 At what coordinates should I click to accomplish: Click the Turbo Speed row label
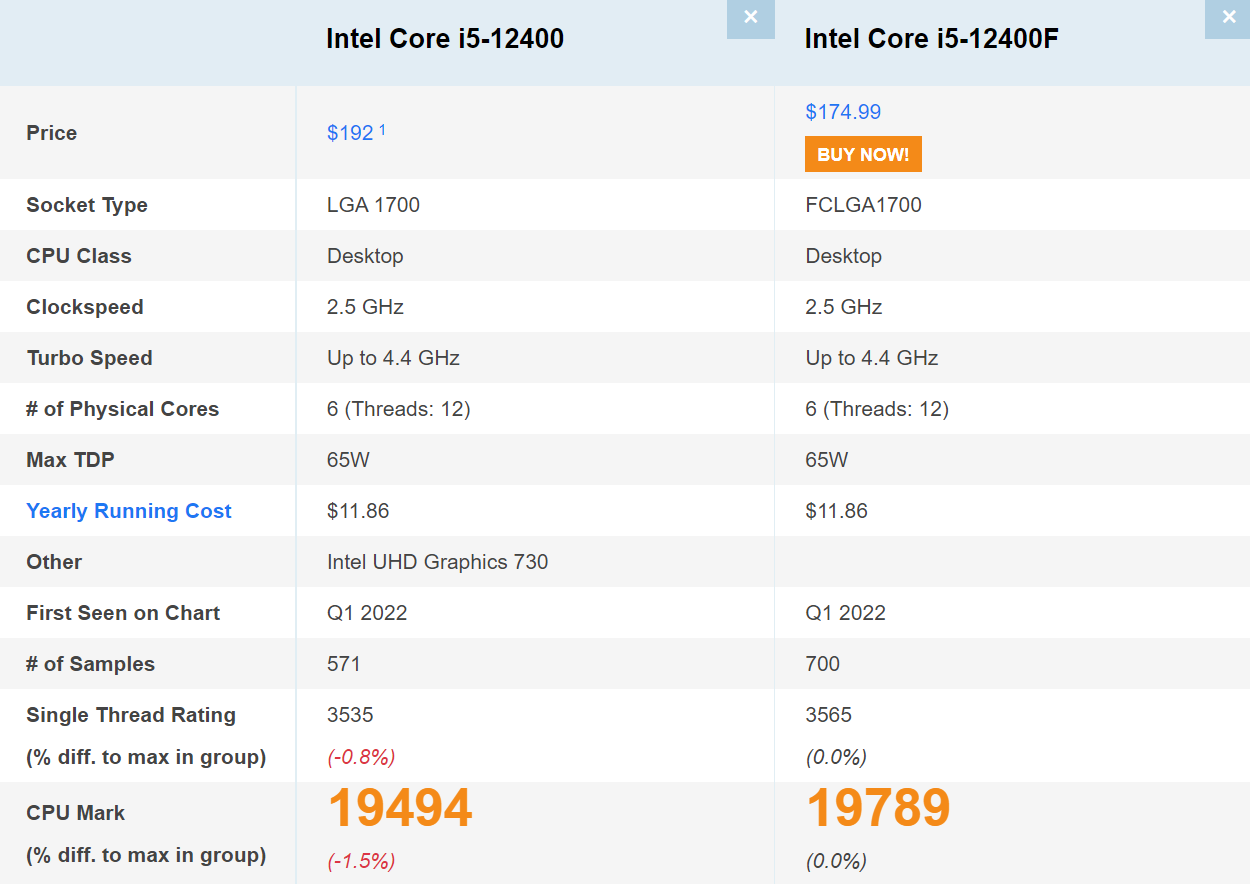pos(89,358)
